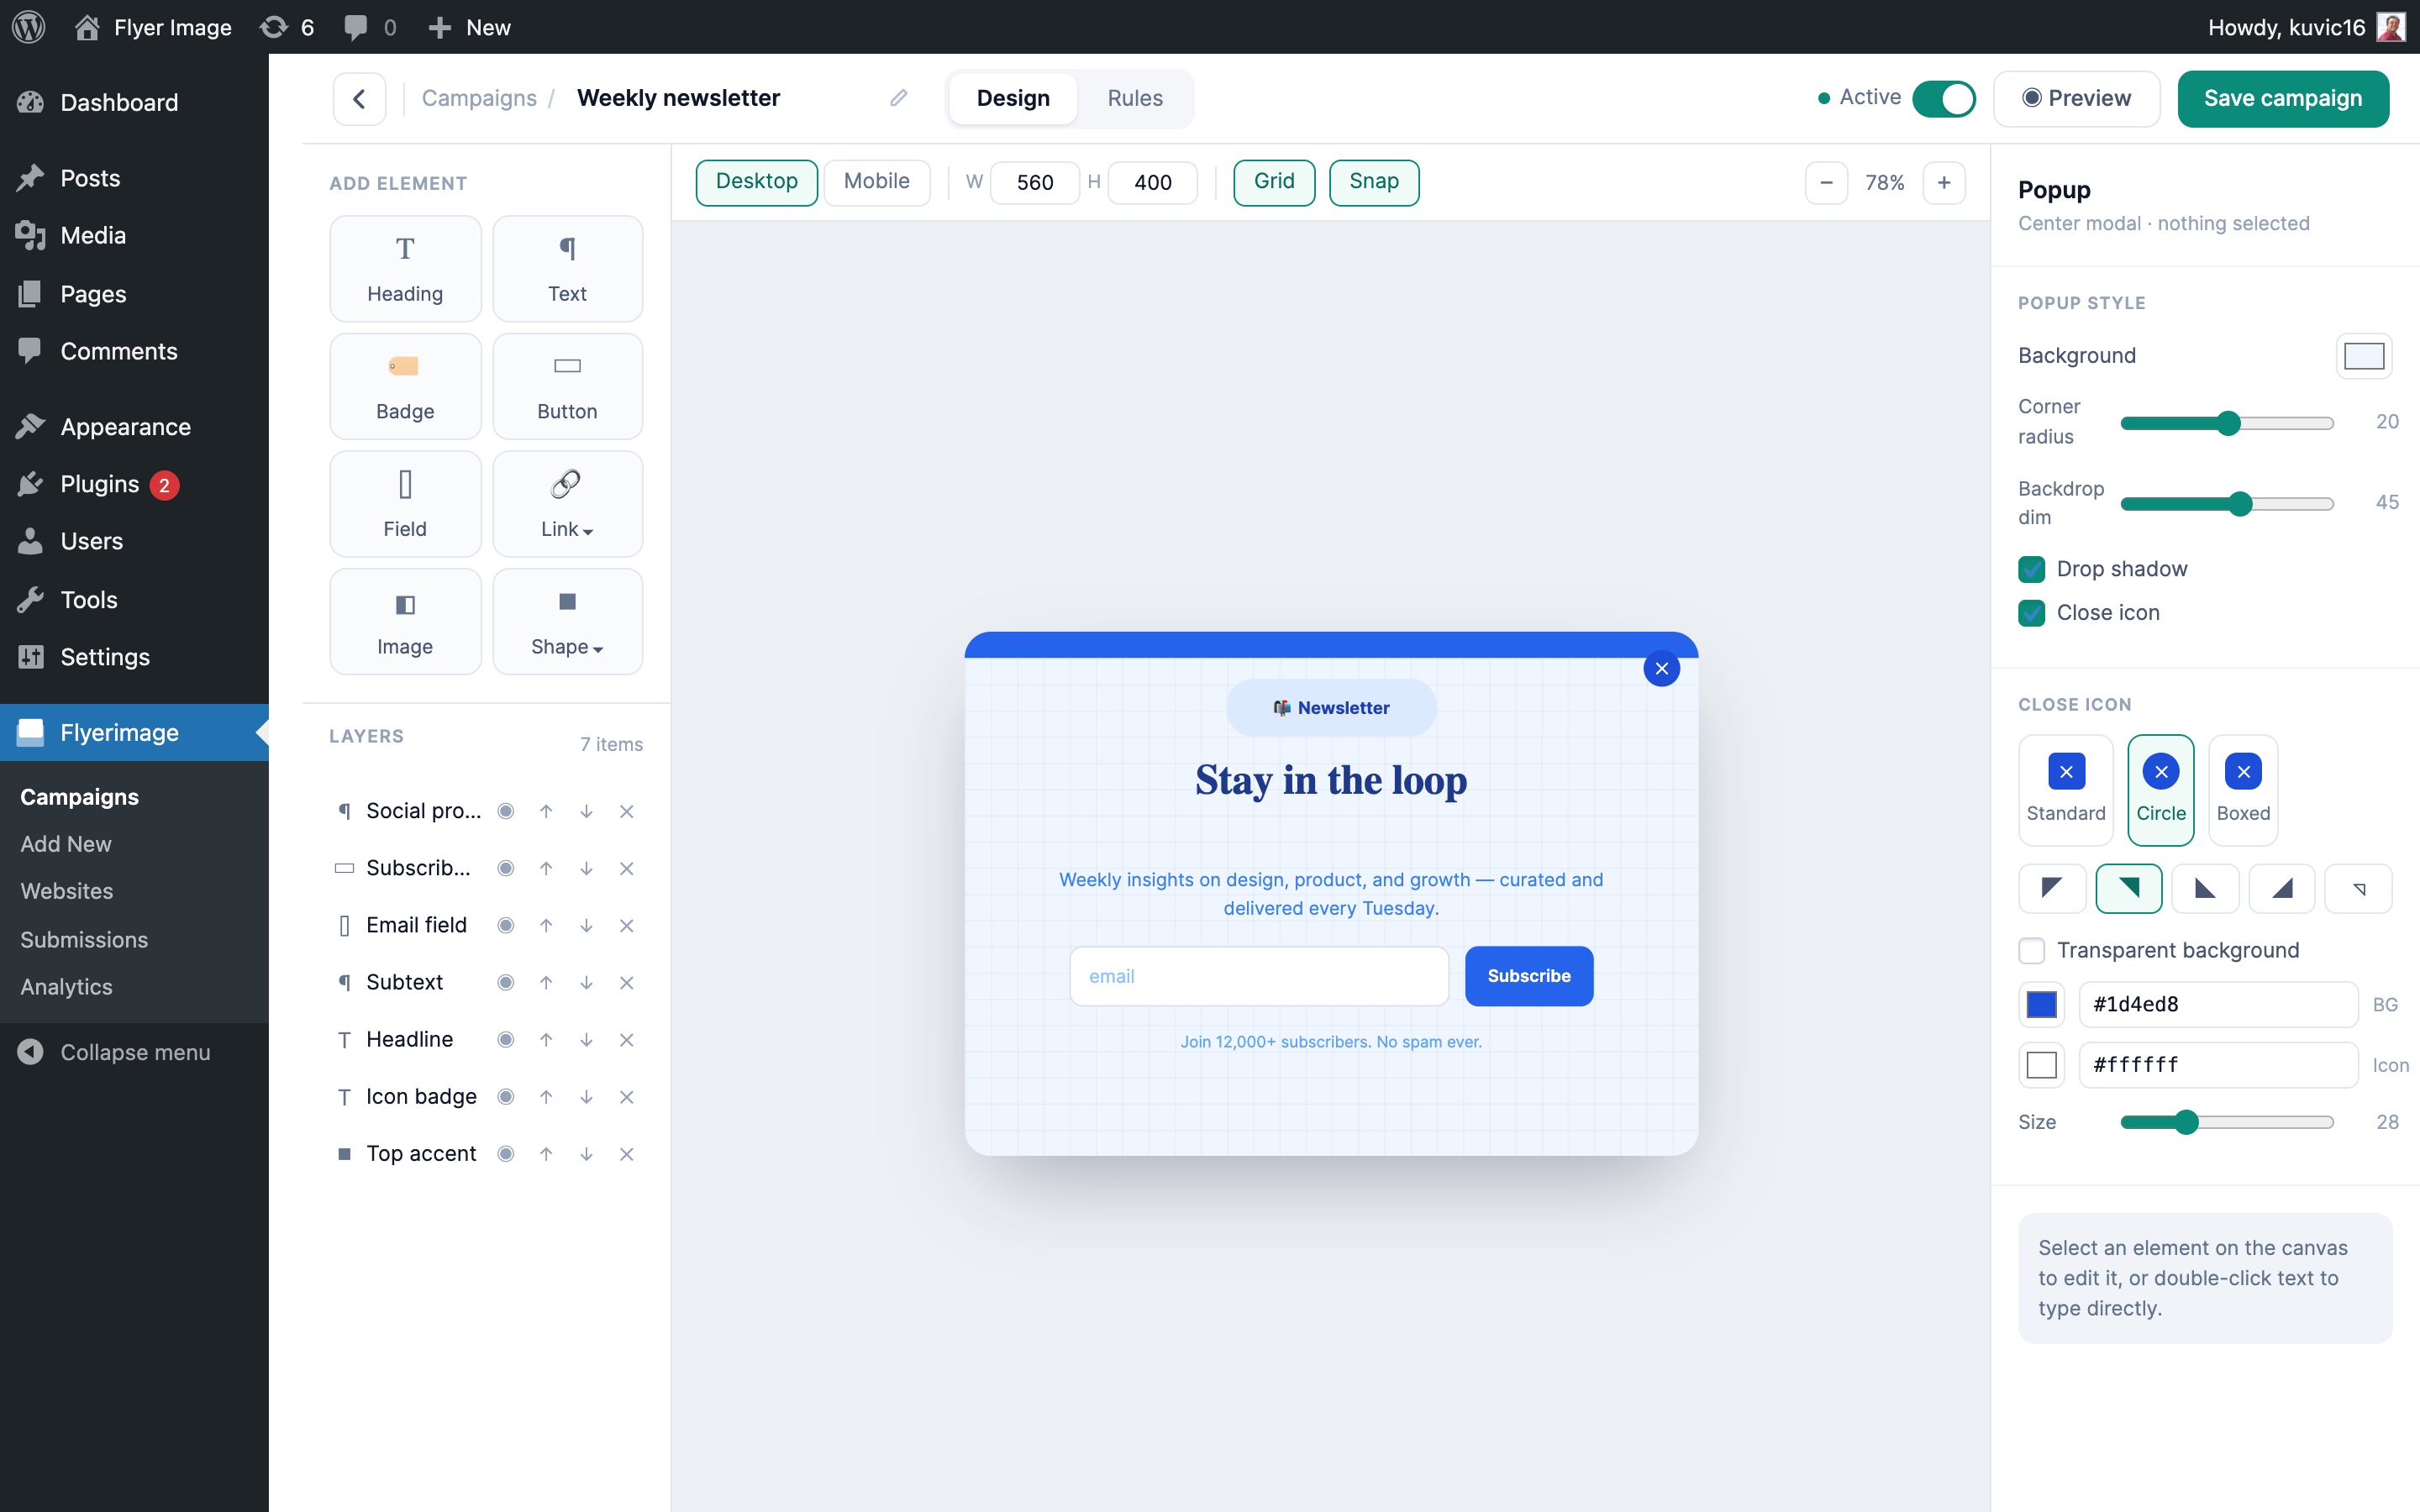Open the Shape element dropdown
Screen dimensions: 2420x1512
(x=567, y=622)
